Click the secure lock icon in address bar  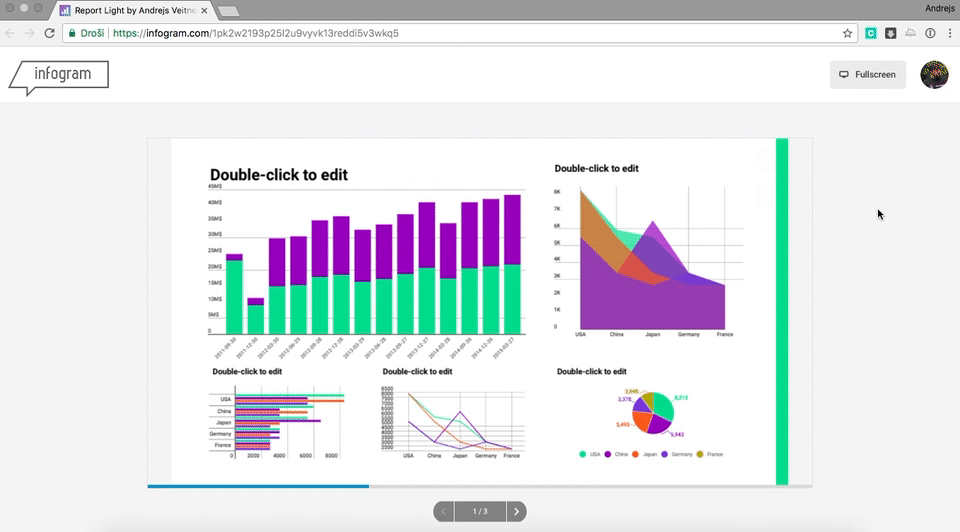72,33
